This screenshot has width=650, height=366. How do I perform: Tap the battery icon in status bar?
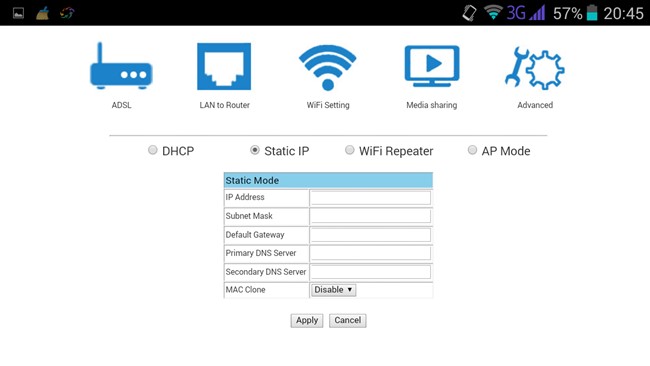click(x=592, y=13)
